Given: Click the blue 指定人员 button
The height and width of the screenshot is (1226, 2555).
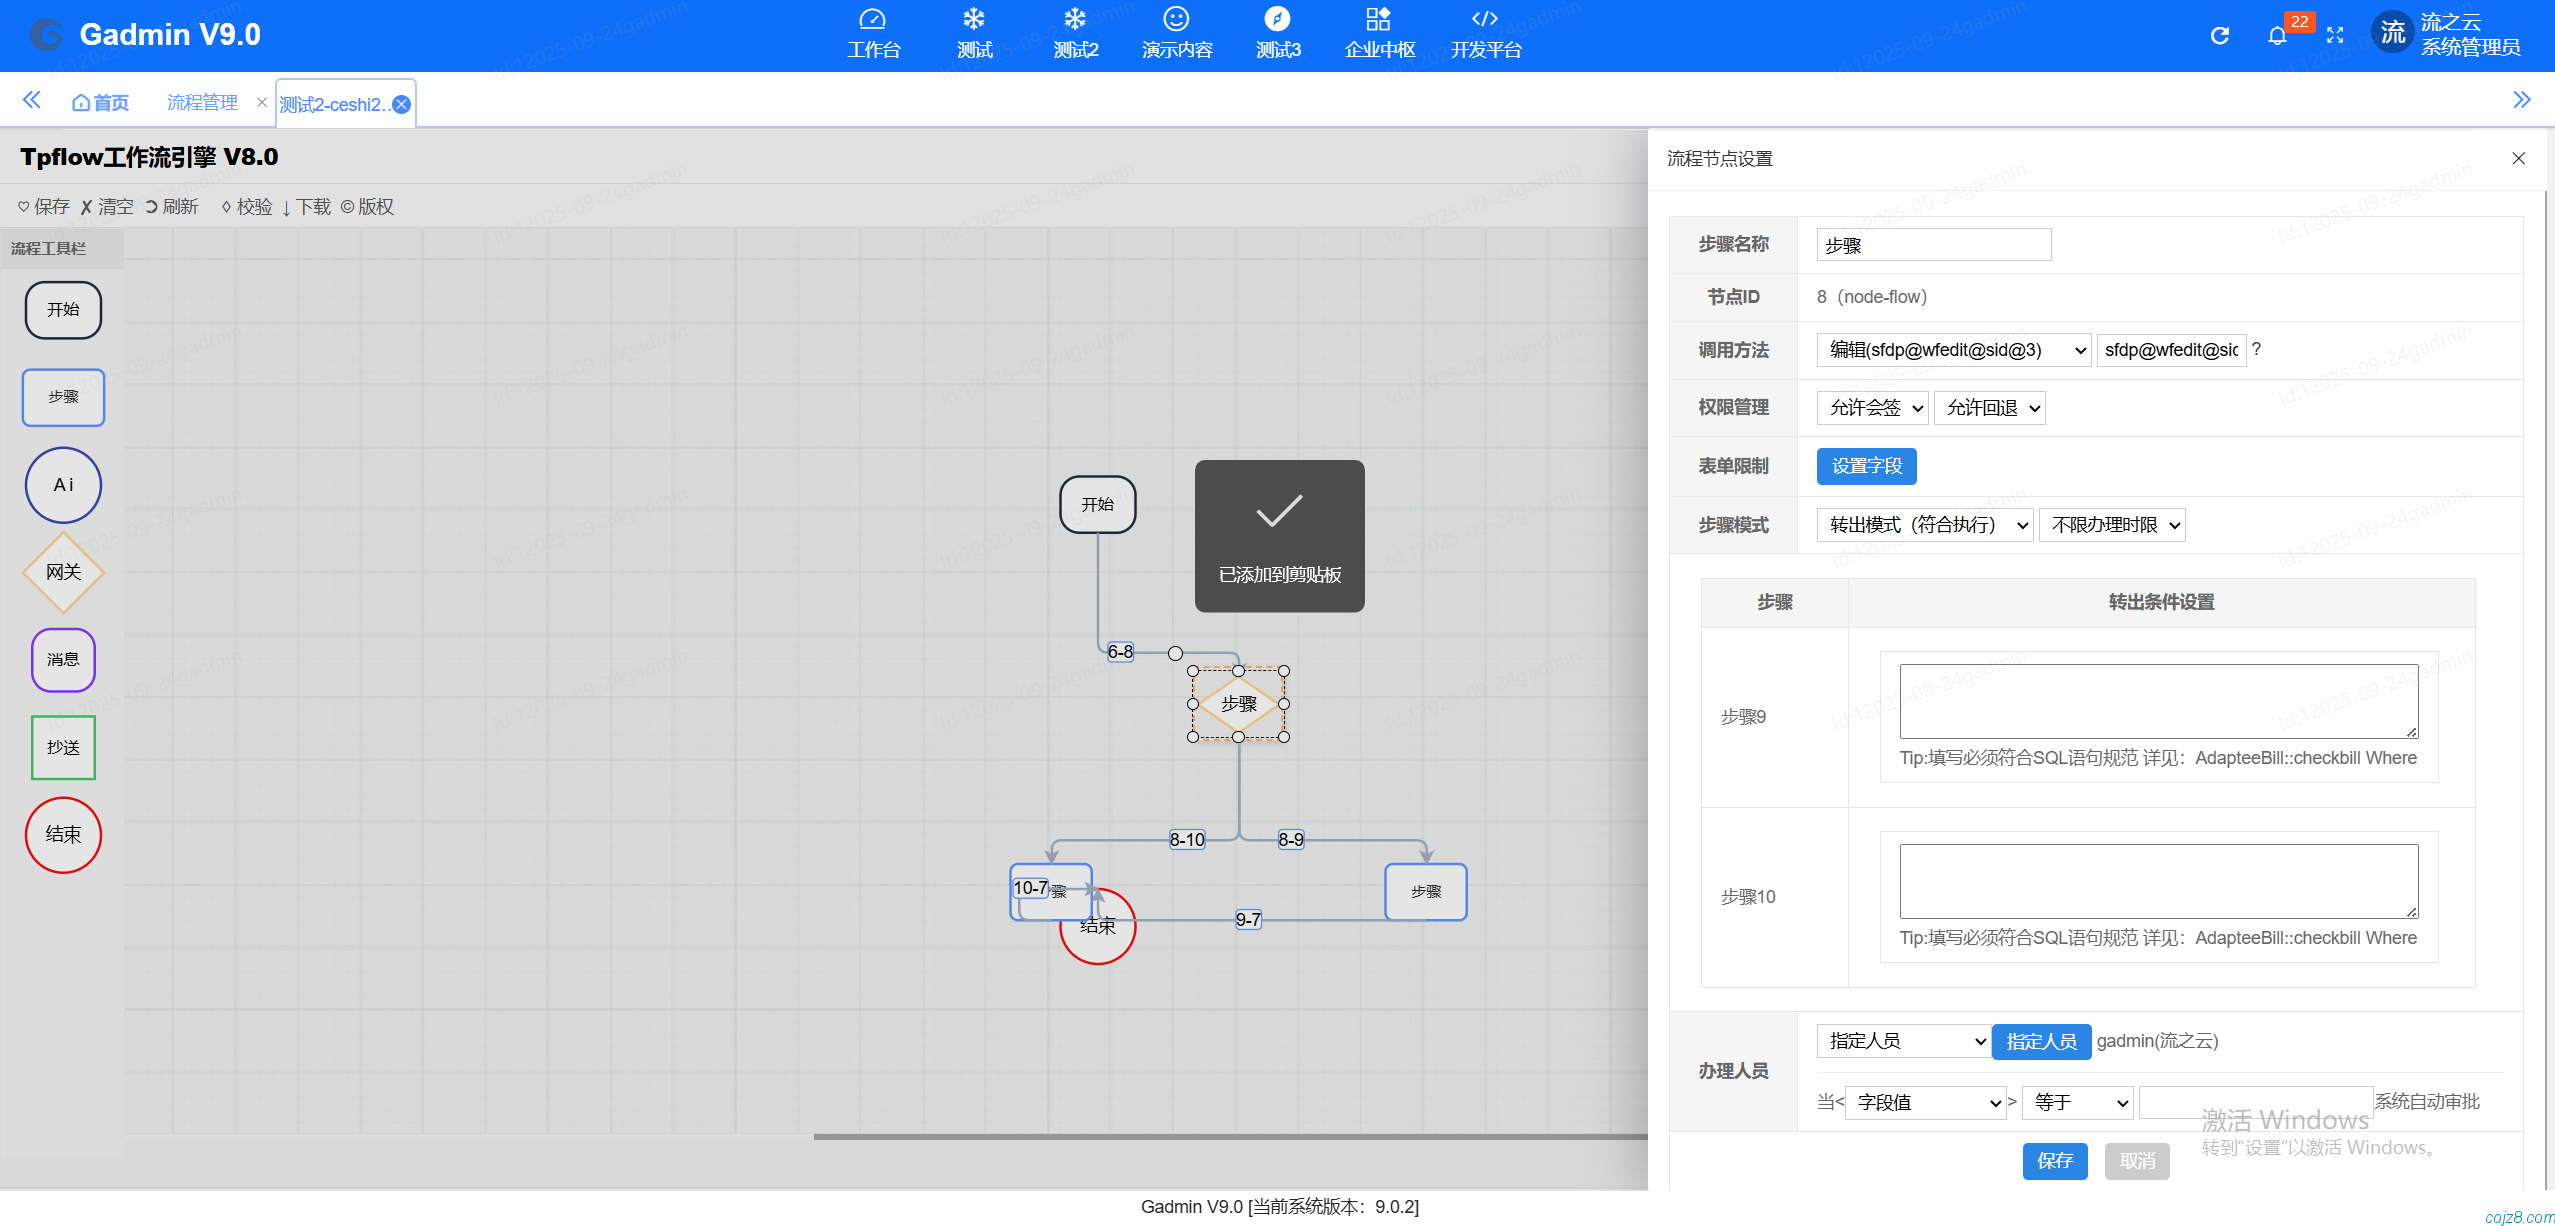Looking at the screenshot, I should pos(2041,1042).
